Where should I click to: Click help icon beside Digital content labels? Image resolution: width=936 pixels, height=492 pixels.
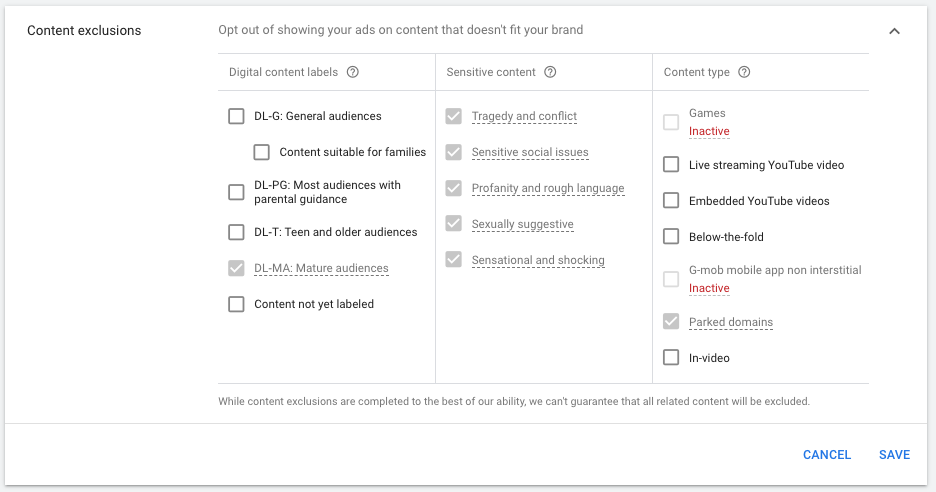click(x=353, y=72)
